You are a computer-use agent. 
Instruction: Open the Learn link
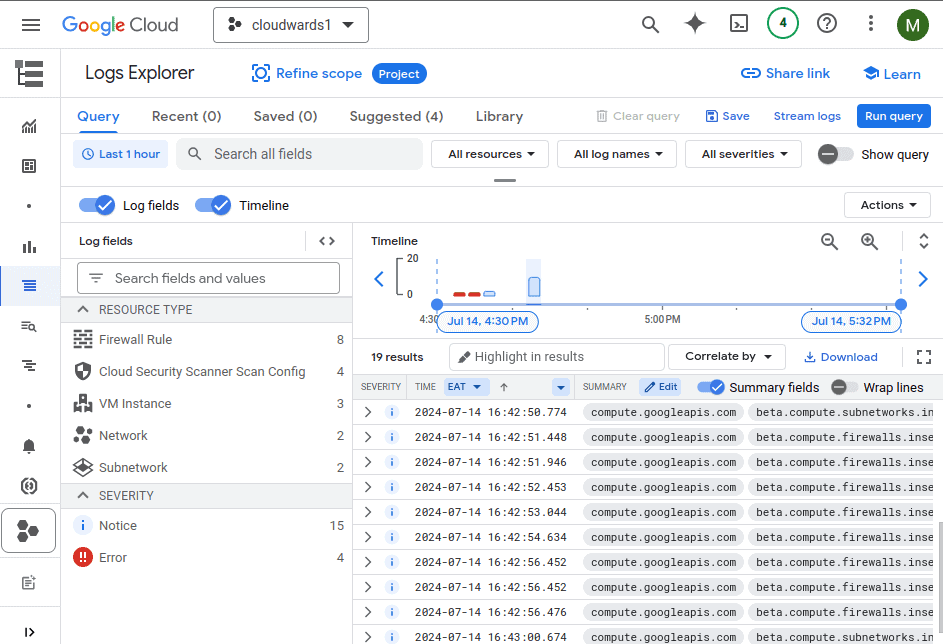[892, 73]
